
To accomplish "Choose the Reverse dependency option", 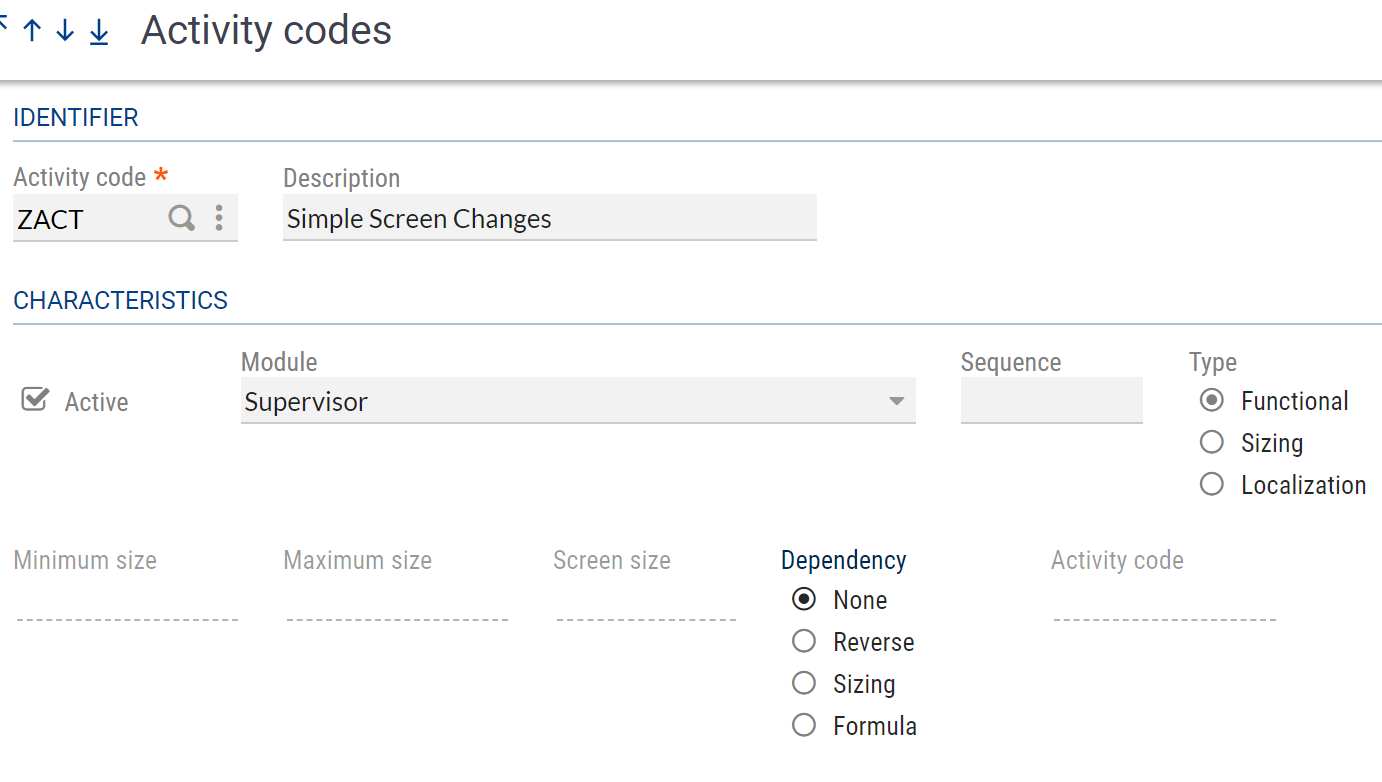I will pyautogui.click(x=804, y=641).
